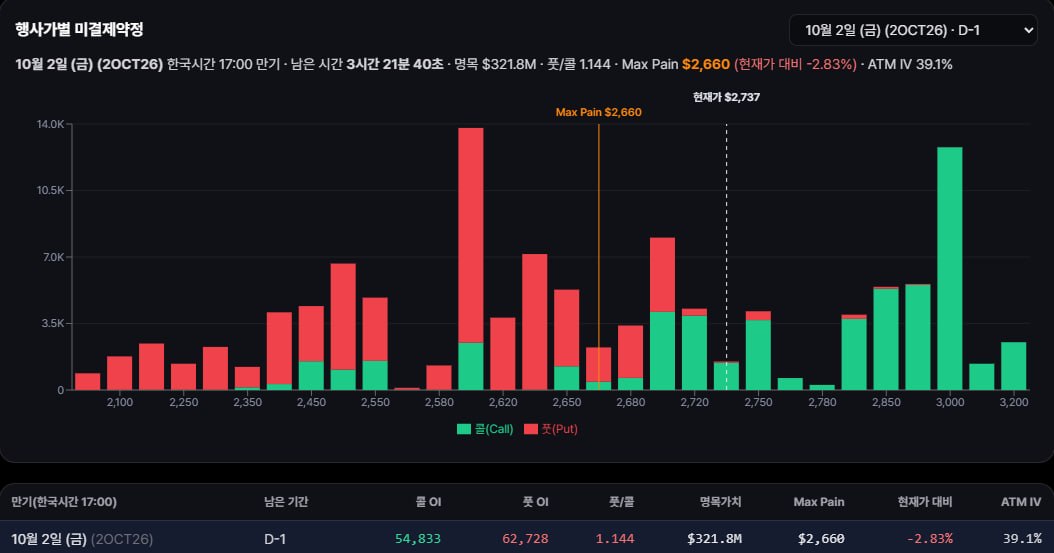Toggle the green 콜(Call) legend swatch
Viewport: 1054px width, 553px height.
tap(464, 429)
